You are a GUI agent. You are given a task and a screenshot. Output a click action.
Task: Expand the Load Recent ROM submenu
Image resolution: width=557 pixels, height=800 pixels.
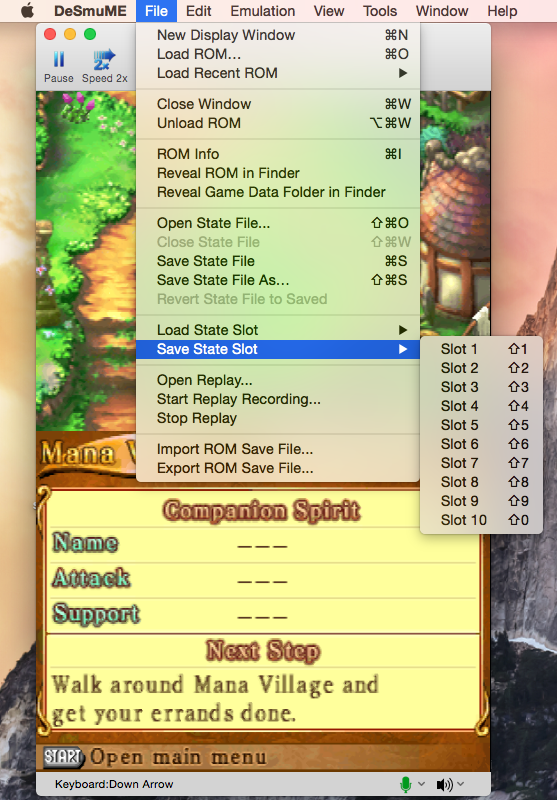(278, 73)
